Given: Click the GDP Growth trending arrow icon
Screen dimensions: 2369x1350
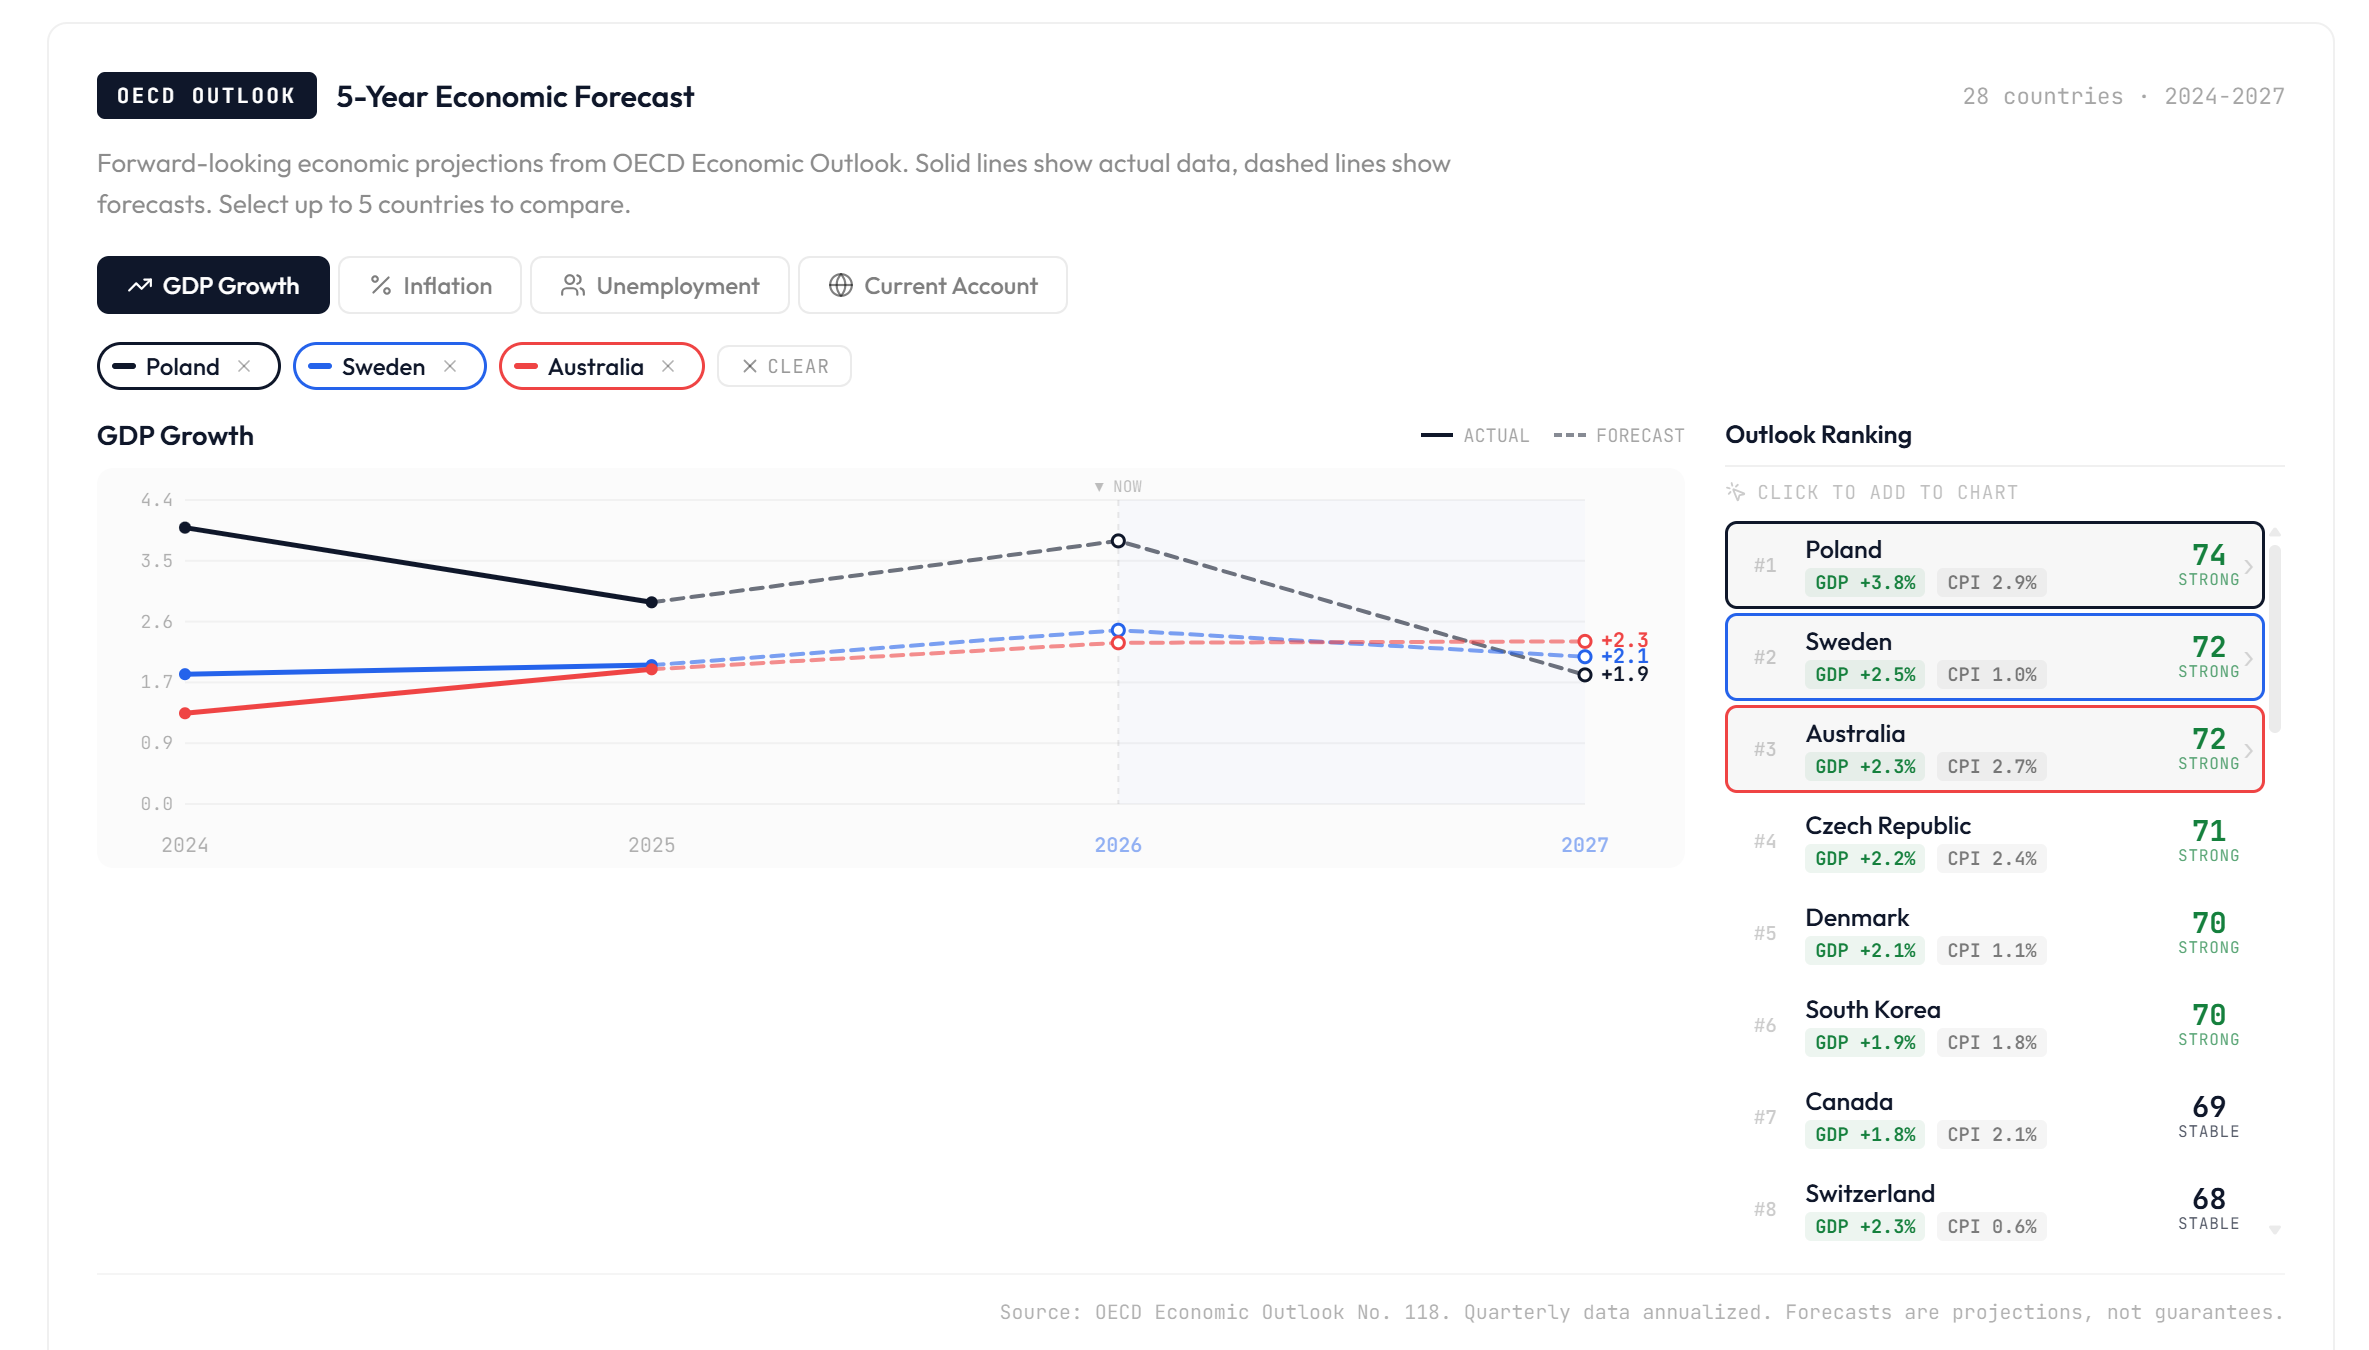Looking at the screenshot, I should pos(140,286).
